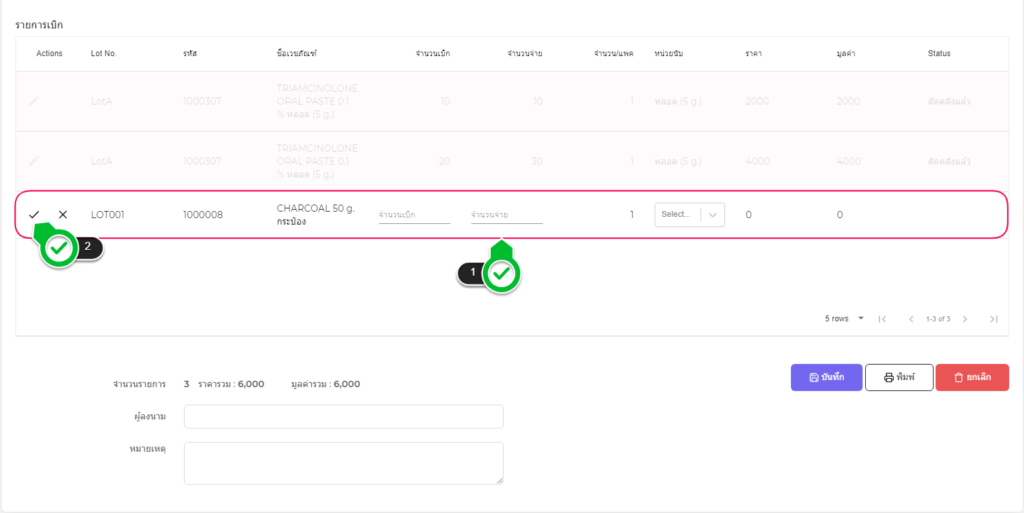Viewport: 1024px width, 513px height.
Task: Click the pencil edit icon in the second TRIAMCINOLONE row
Action: click(34, 161)
